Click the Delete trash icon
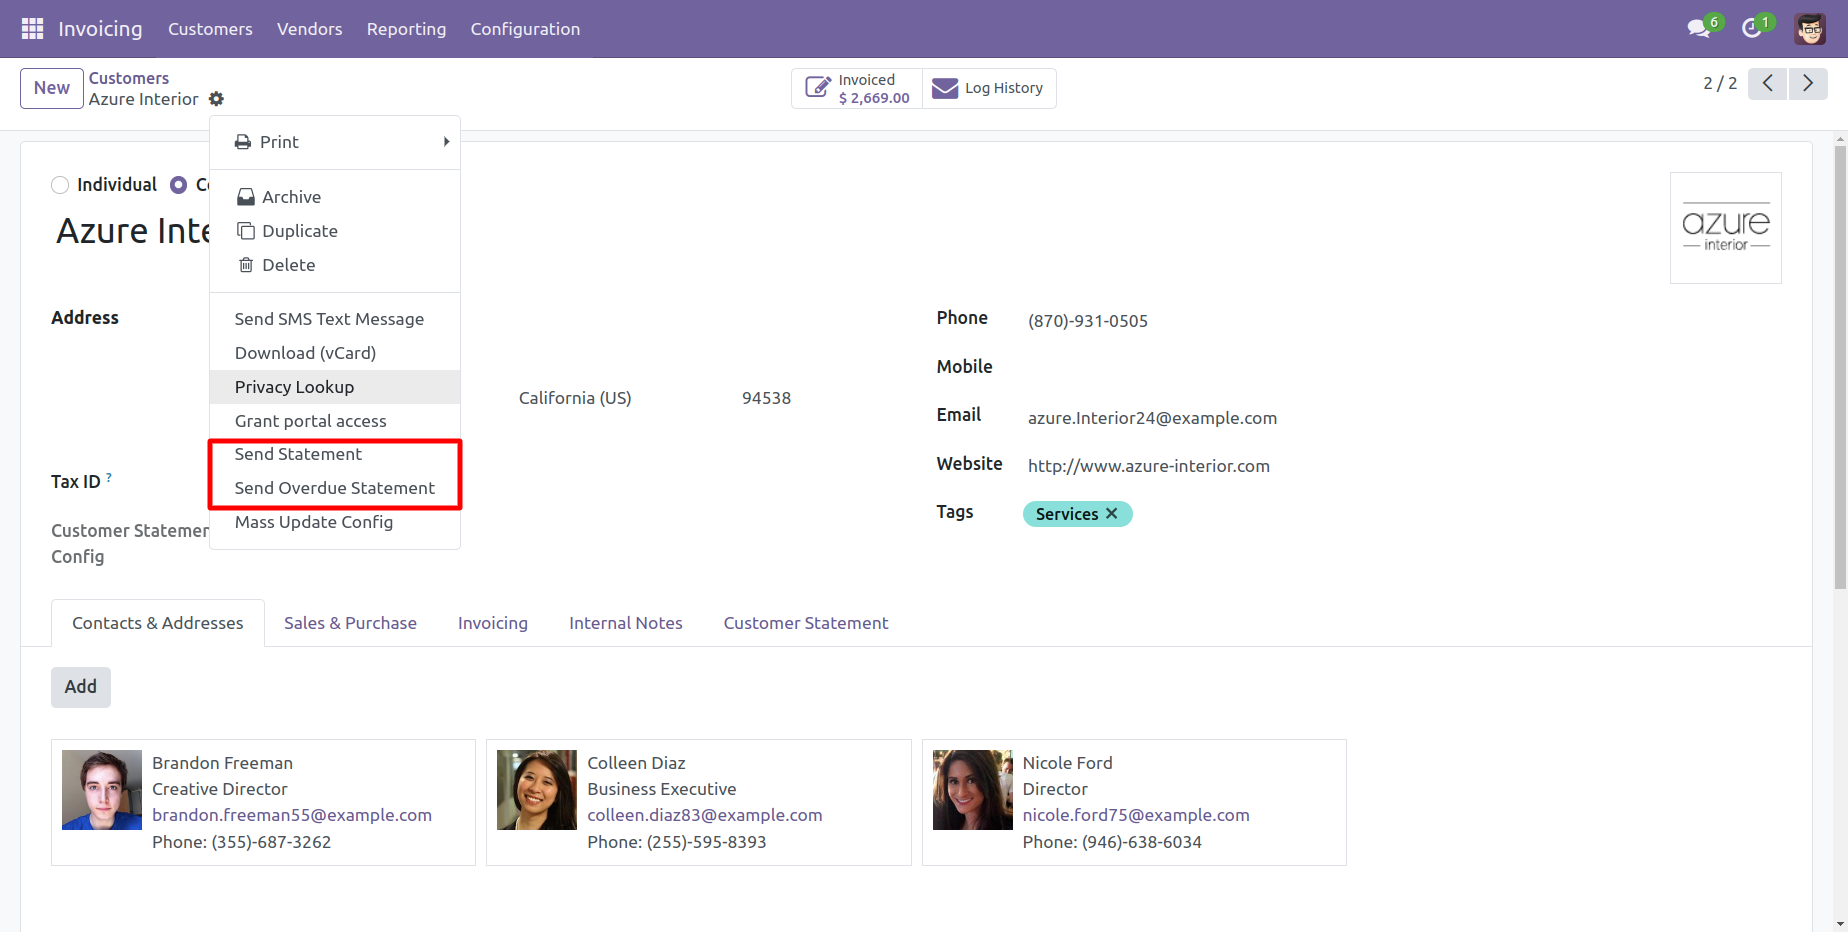This screenshot has height=932, width=1848. (246, 265)
